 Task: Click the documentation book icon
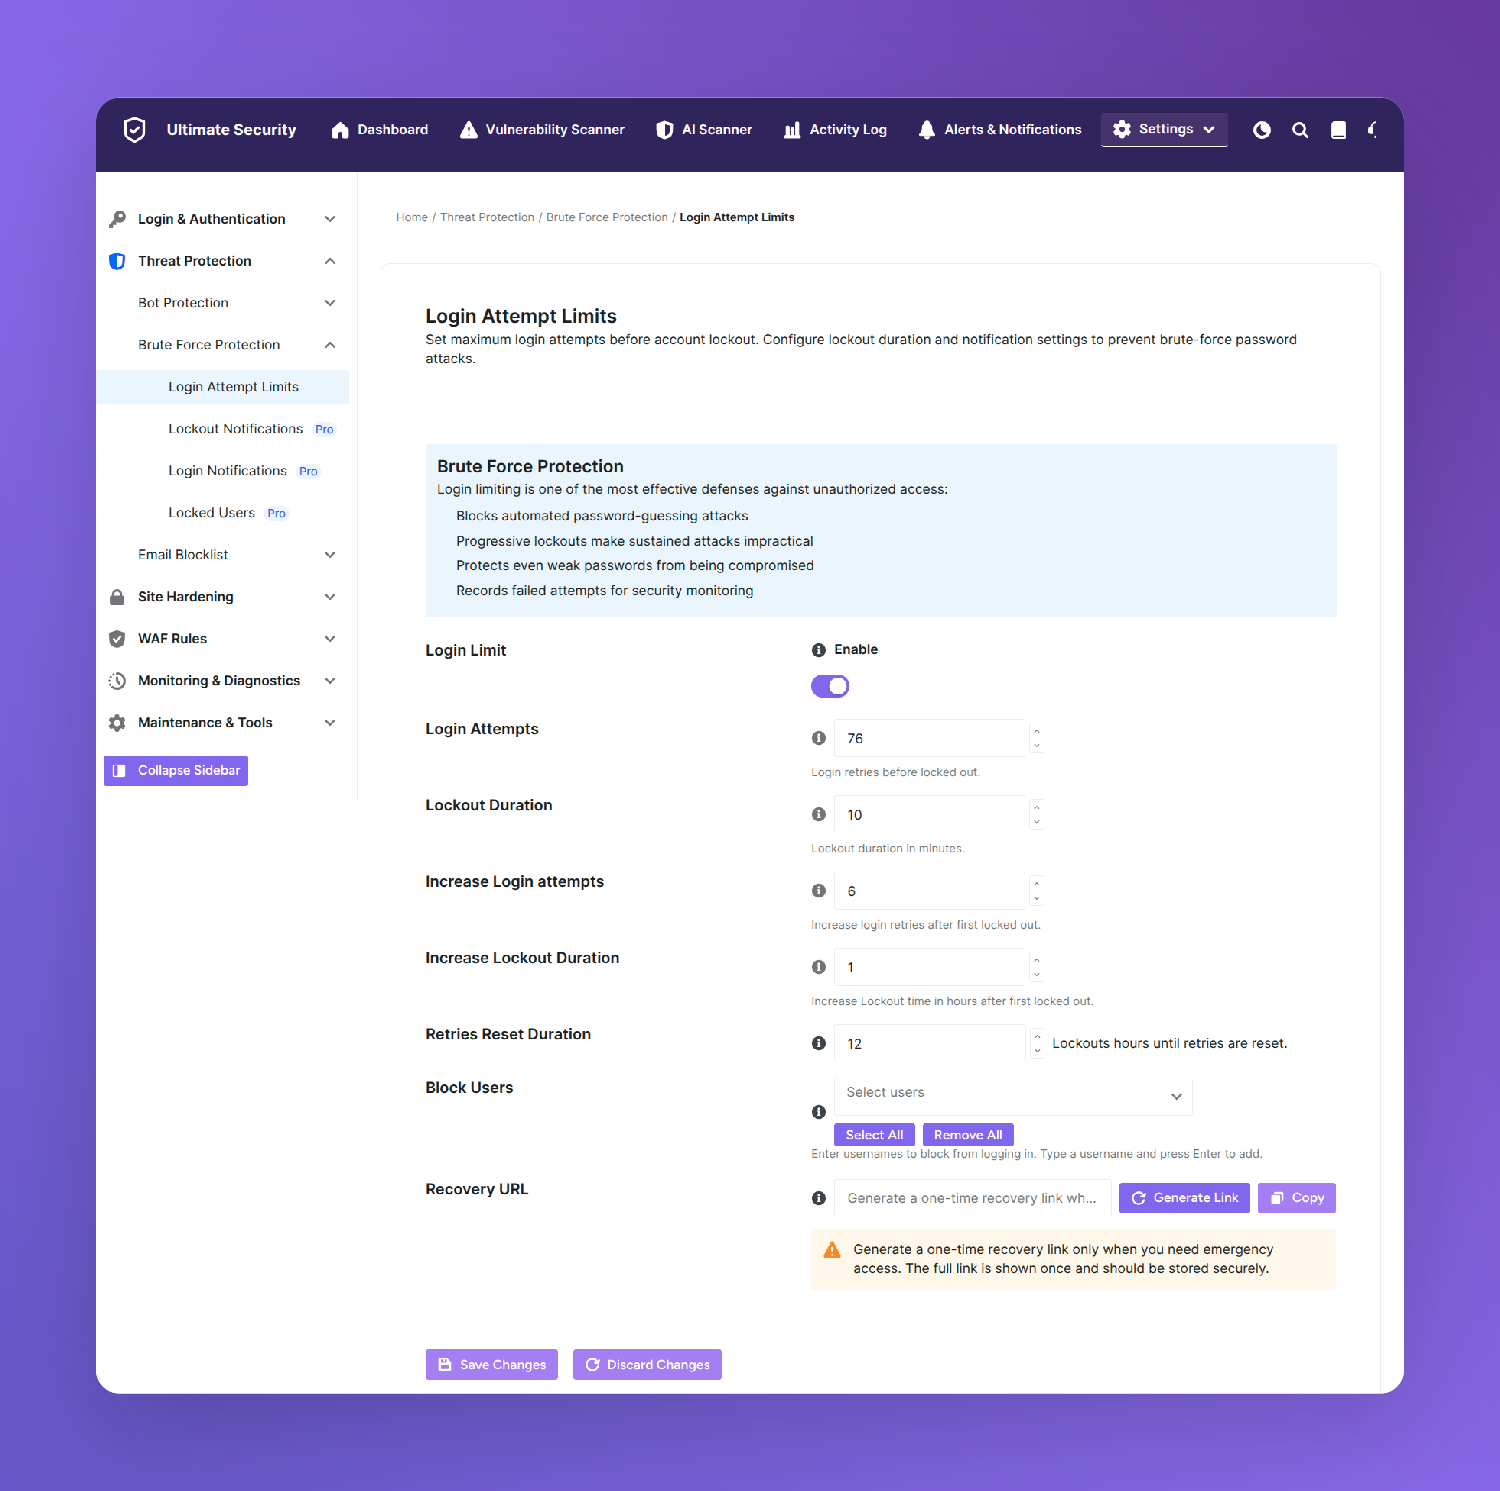[x=1338, y=130]
